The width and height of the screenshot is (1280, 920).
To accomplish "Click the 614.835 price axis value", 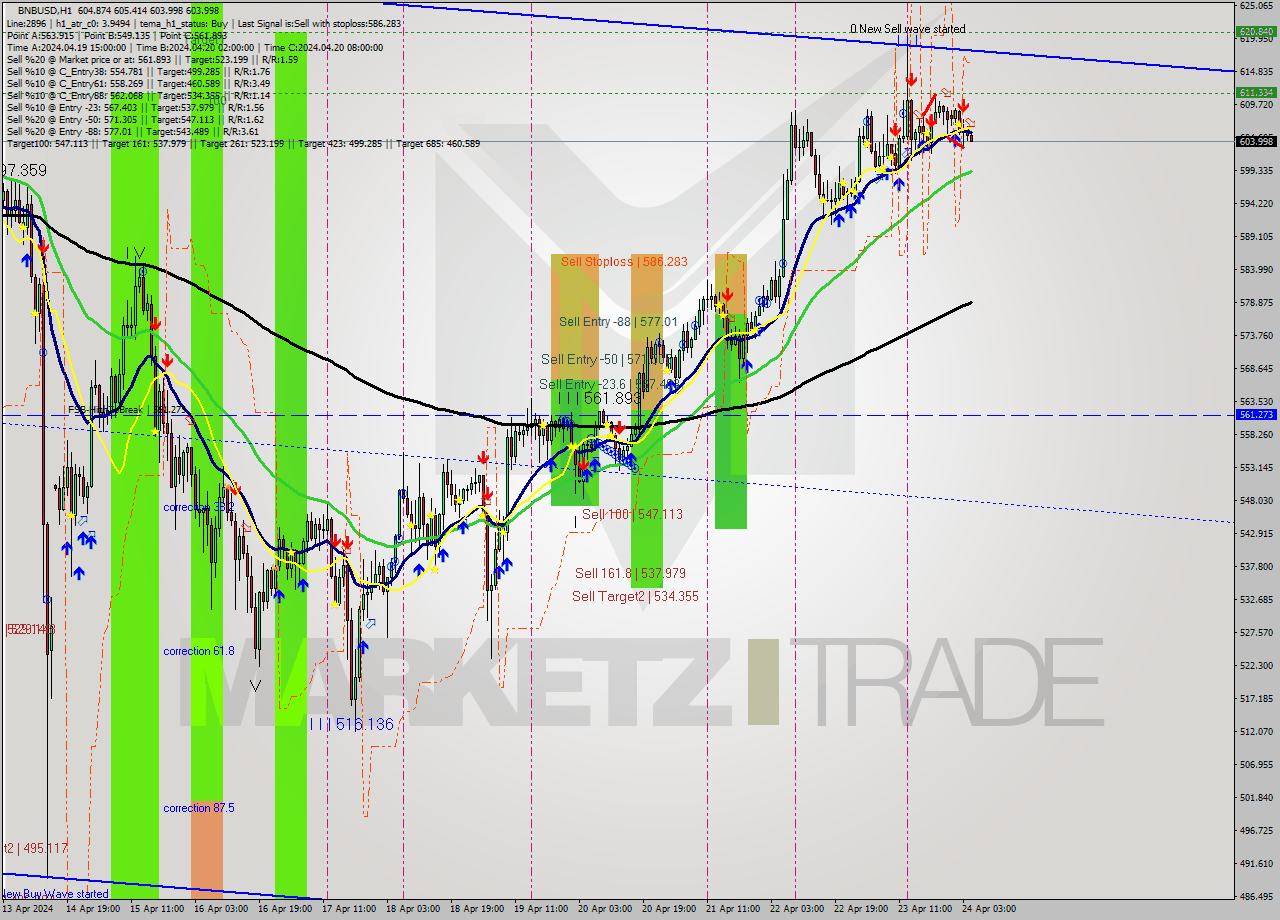I will pyautogui.click(x=1256, y=71).
